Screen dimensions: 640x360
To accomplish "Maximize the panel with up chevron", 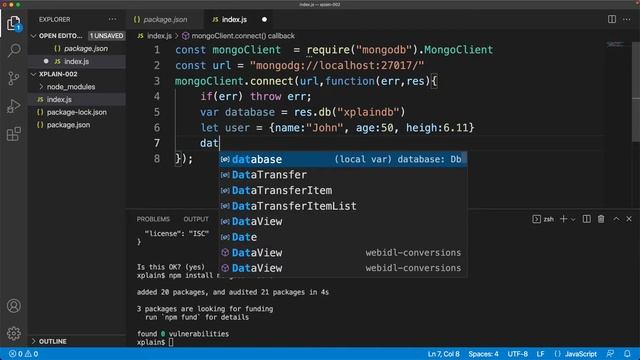I will (x=616, y=219).
